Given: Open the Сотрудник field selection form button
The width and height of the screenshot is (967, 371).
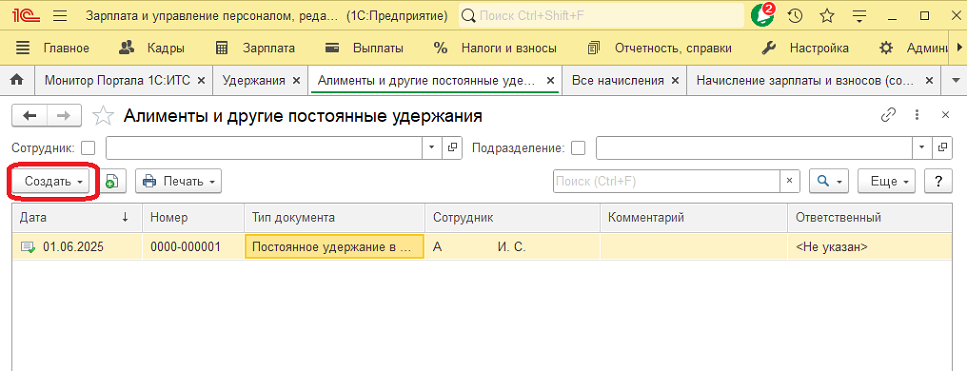Looking at the screenshot, I should click(x=452, y=148).
